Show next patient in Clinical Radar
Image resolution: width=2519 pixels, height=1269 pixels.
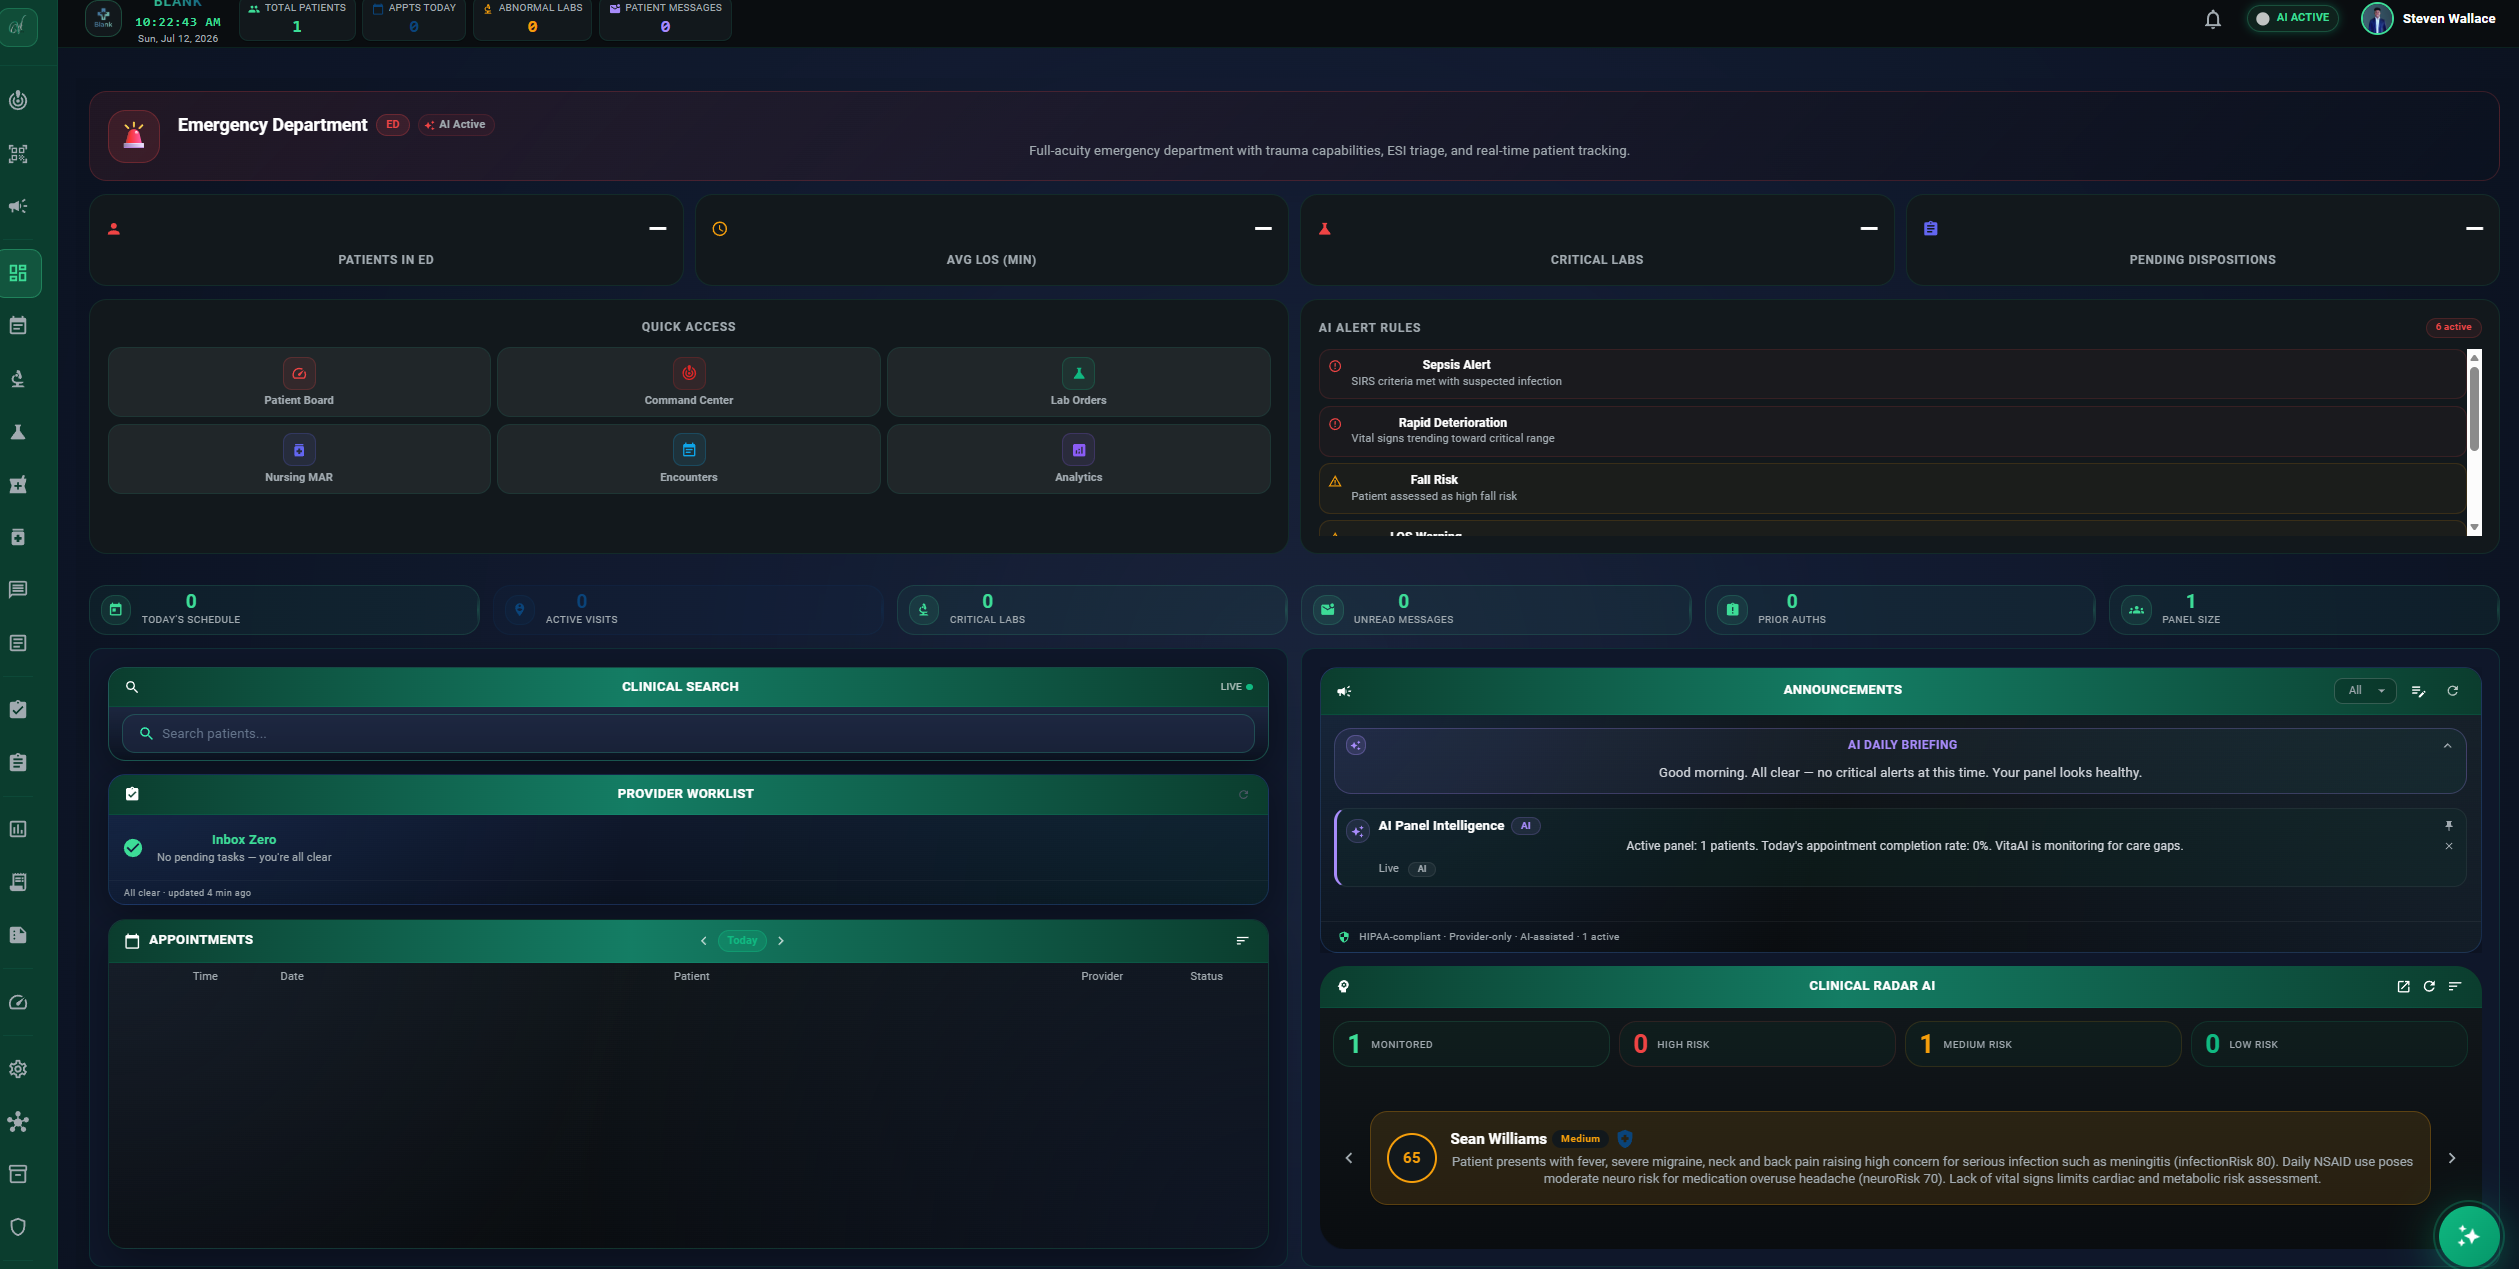pyautogui.click(x=2451, y=1158)
